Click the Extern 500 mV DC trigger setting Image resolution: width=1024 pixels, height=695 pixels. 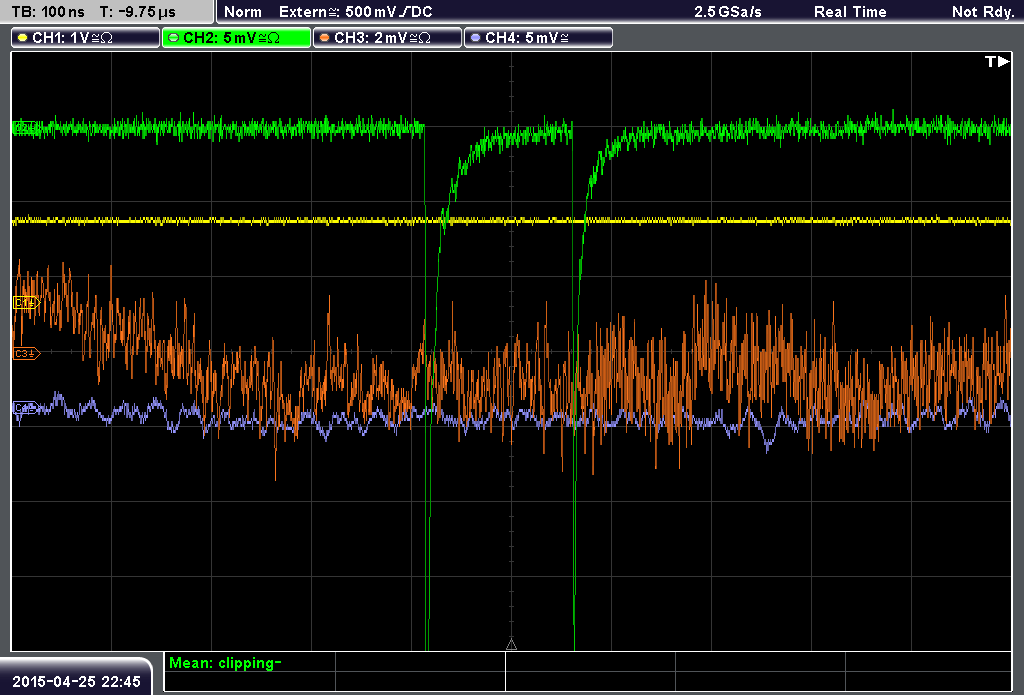click(355, 12)
